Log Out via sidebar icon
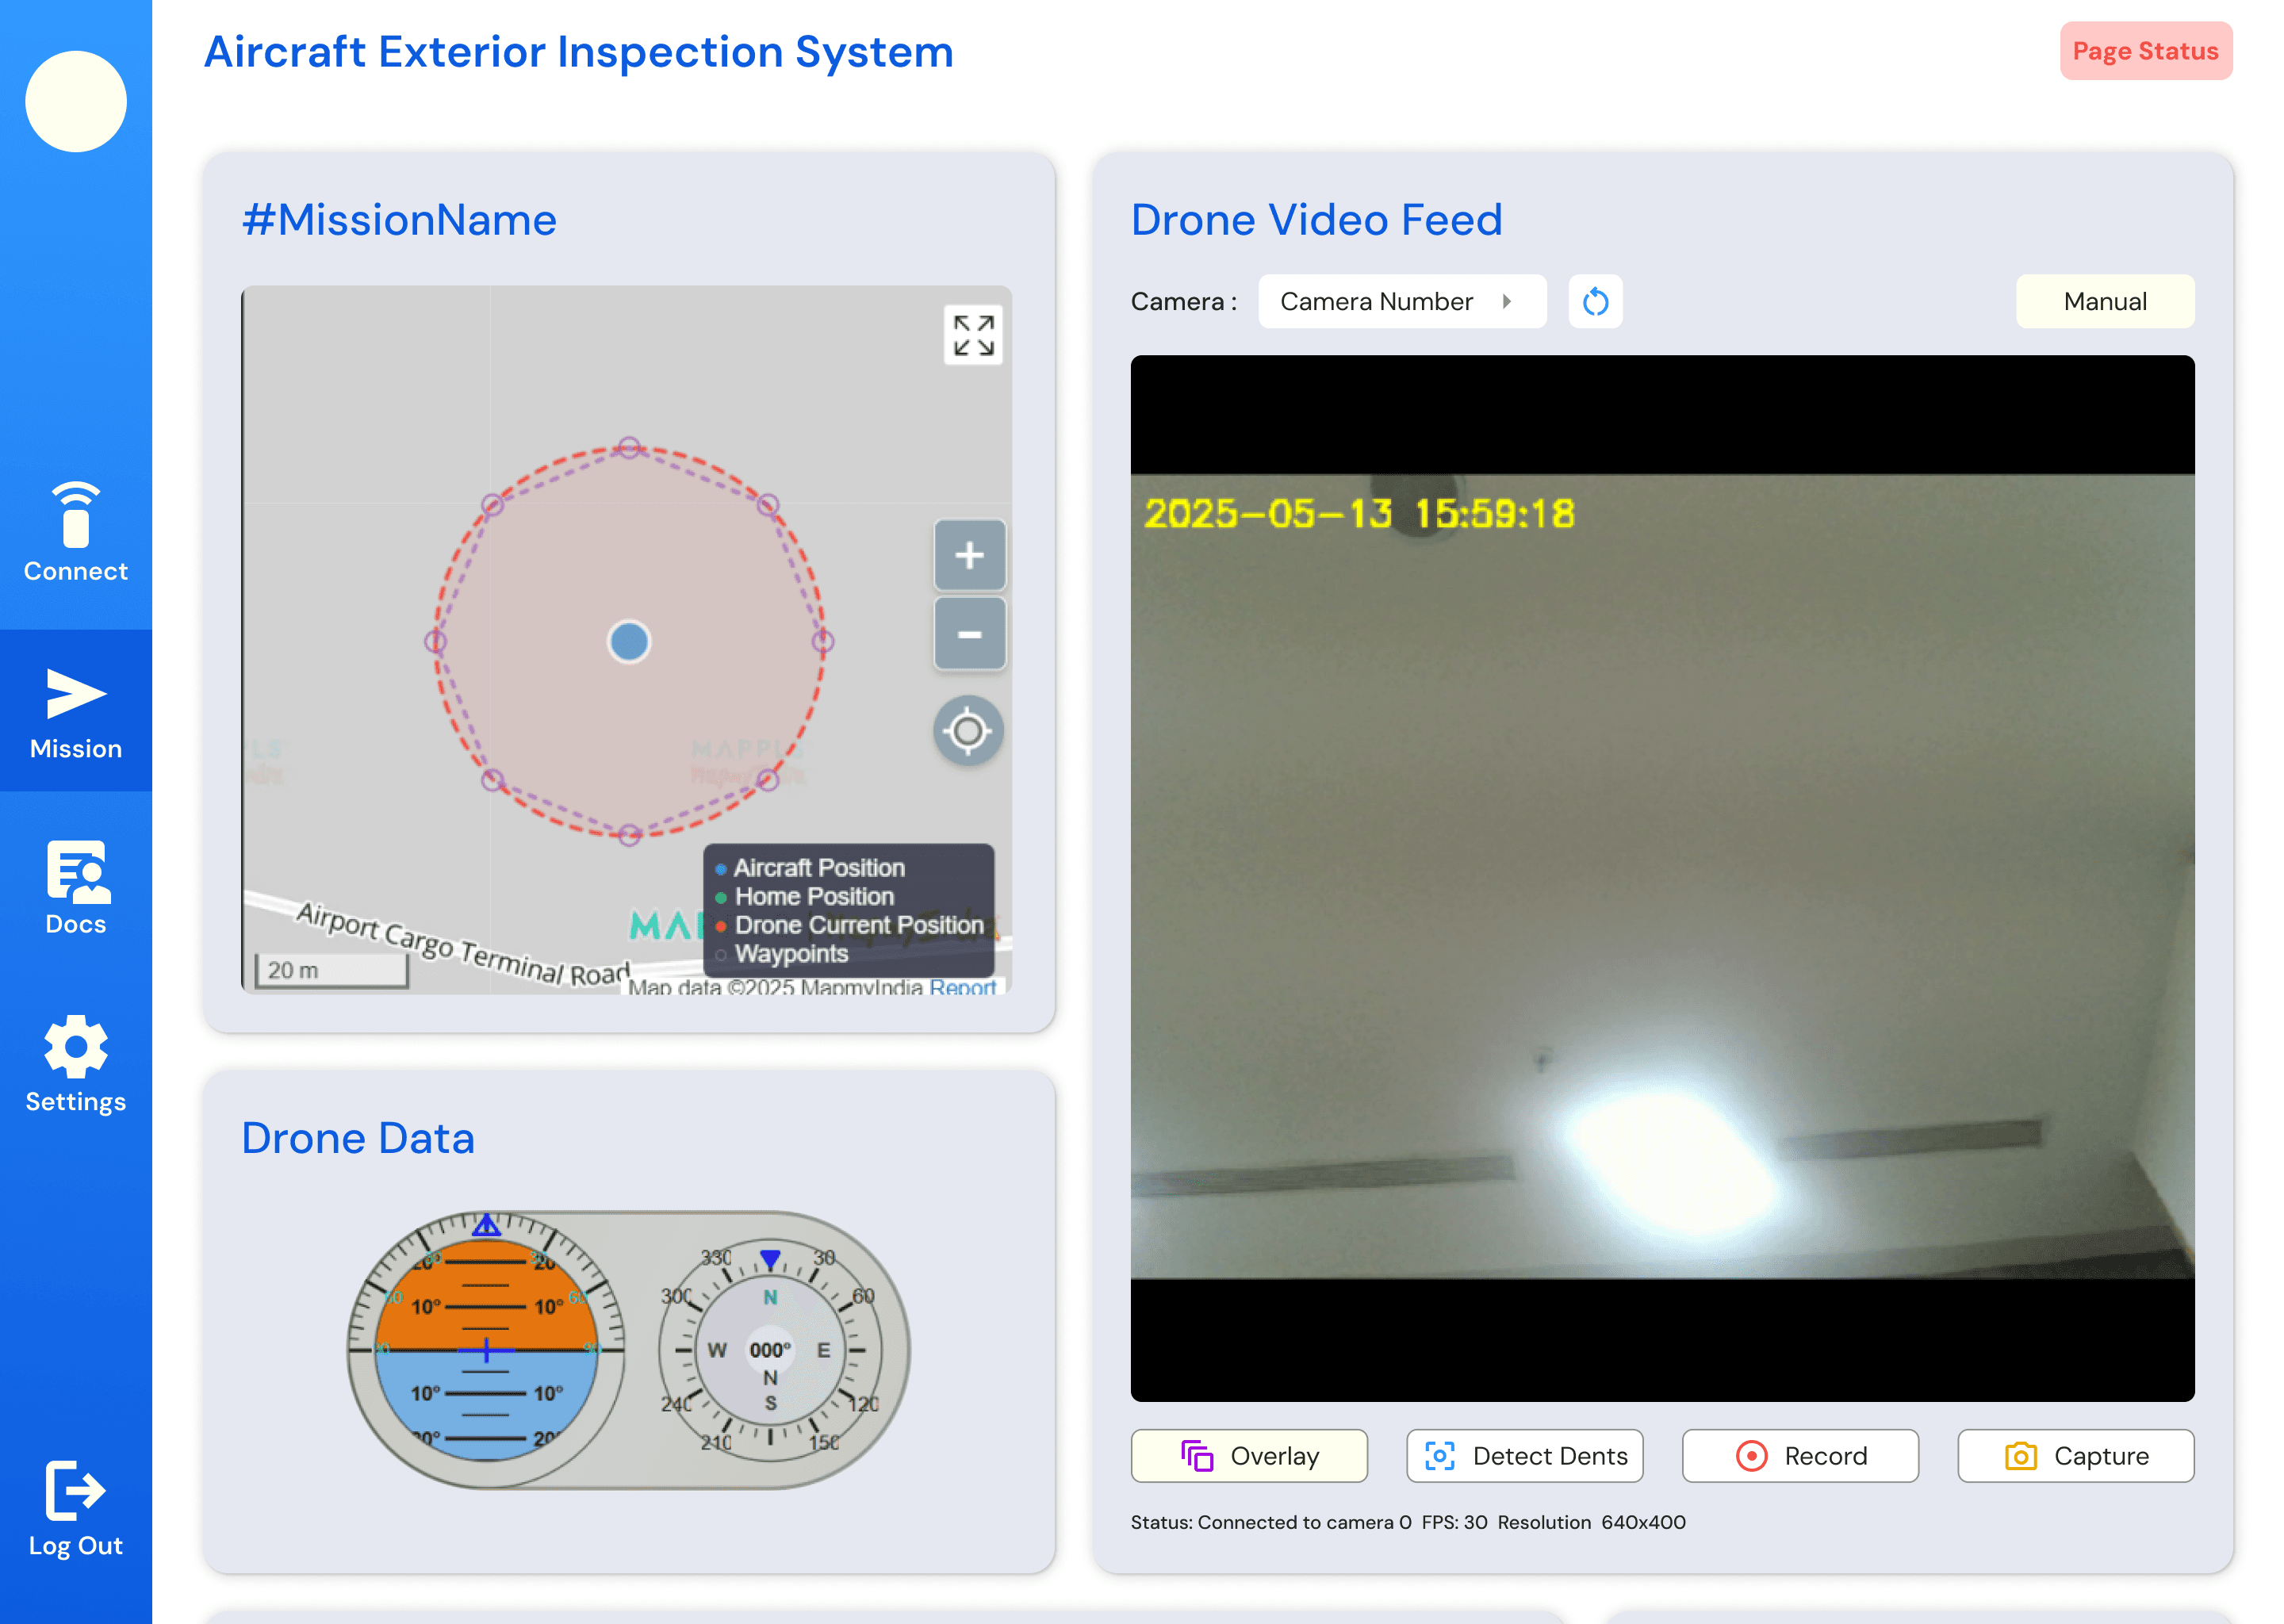This screenshot has width=2284, height=1624. point(75,1507)
